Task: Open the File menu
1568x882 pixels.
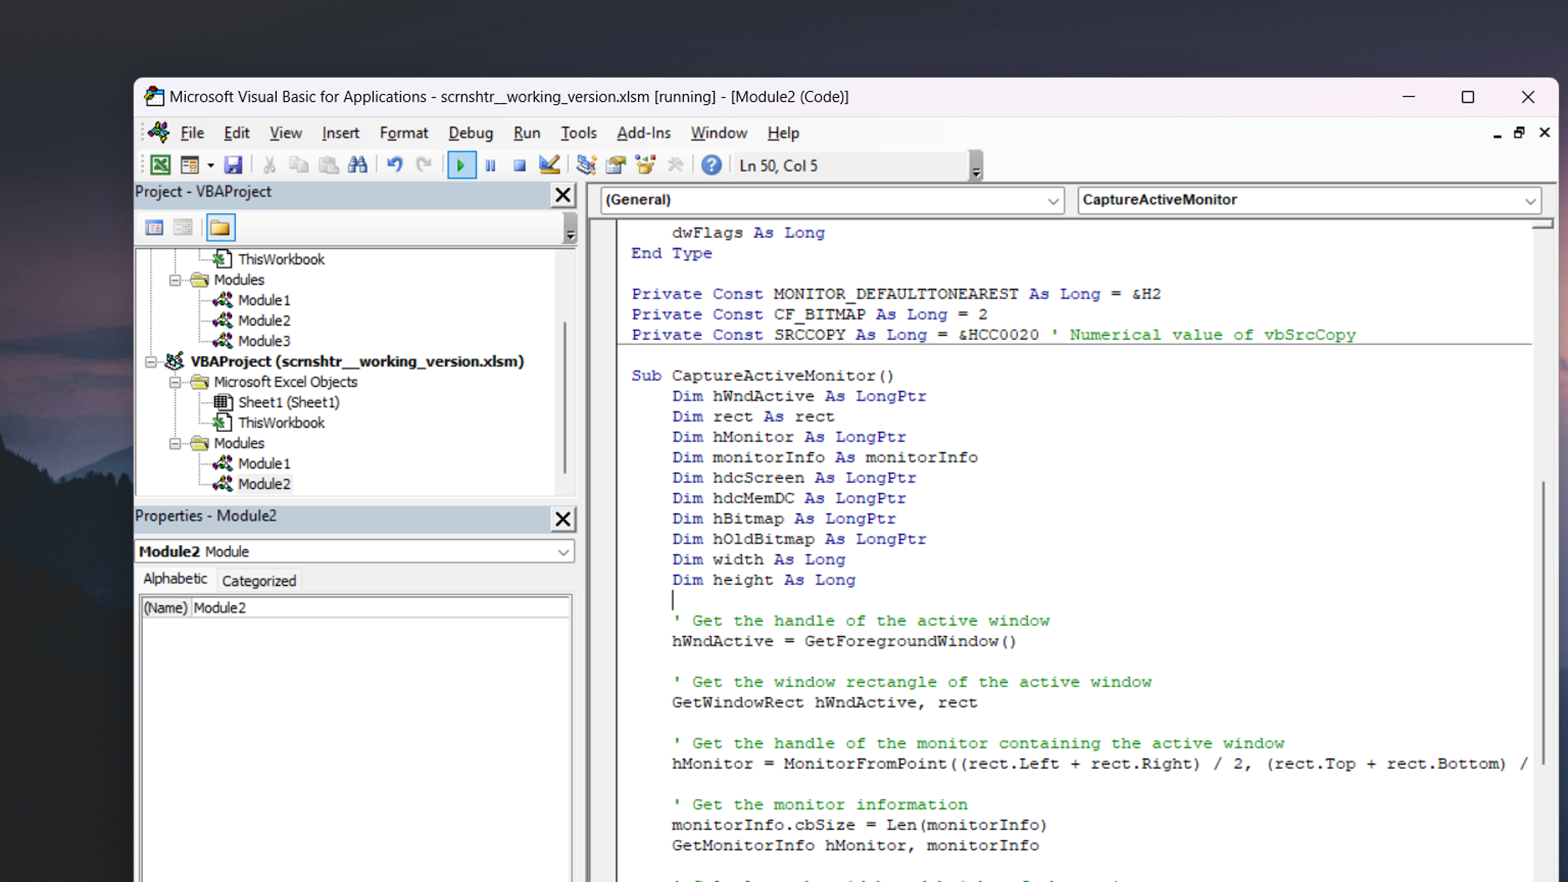Action: (192, 133)
